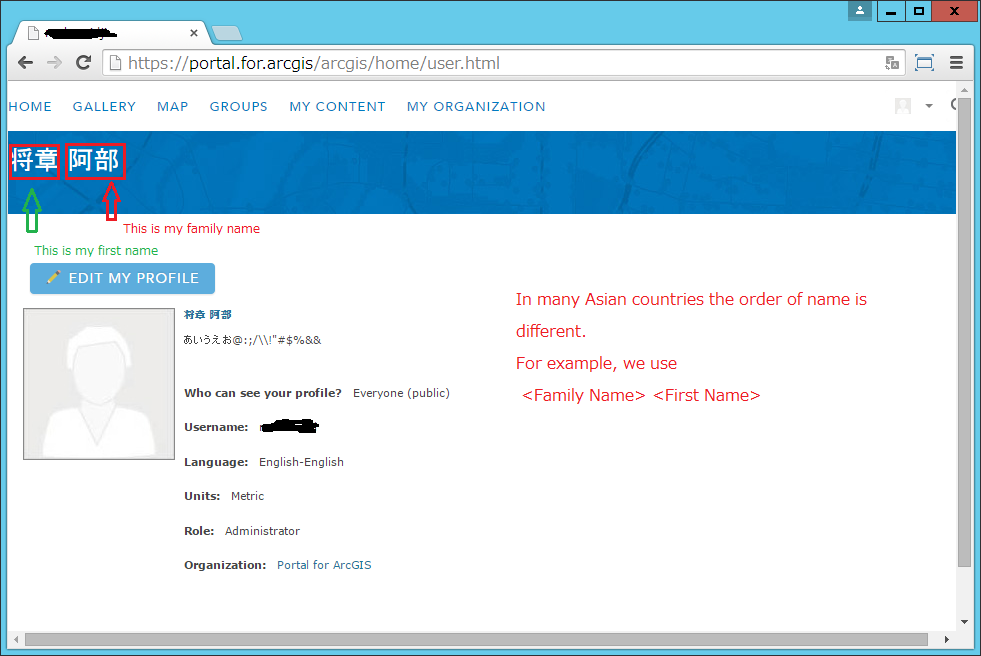Close the current browser tab

click(x=194, y=33)
